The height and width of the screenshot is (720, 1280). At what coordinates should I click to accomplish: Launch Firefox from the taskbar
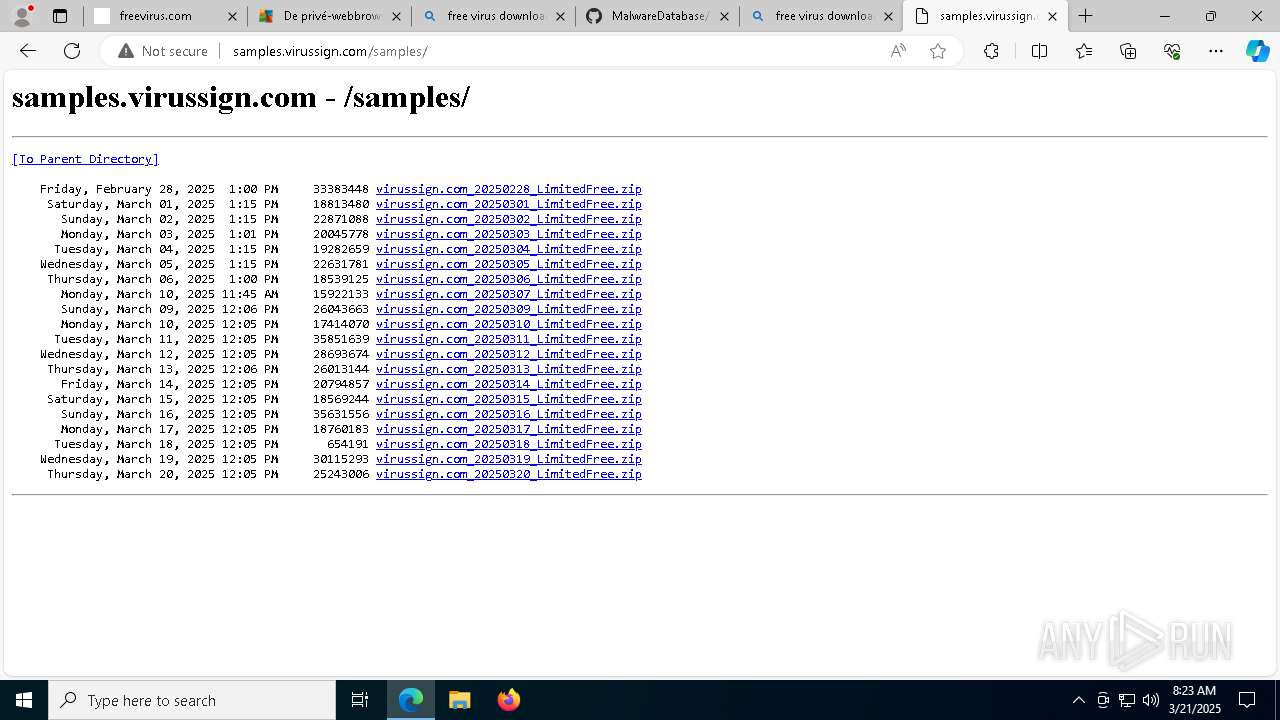[508, 700]
